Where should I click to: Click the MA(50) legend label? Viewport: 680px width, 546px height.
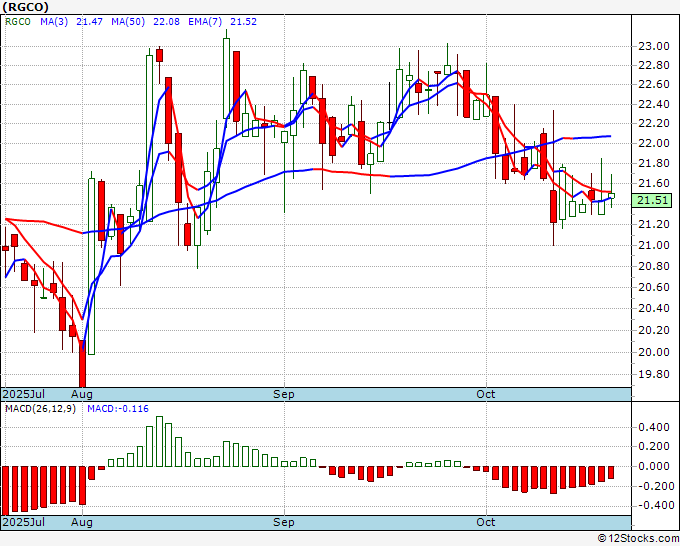coord(128,22)
